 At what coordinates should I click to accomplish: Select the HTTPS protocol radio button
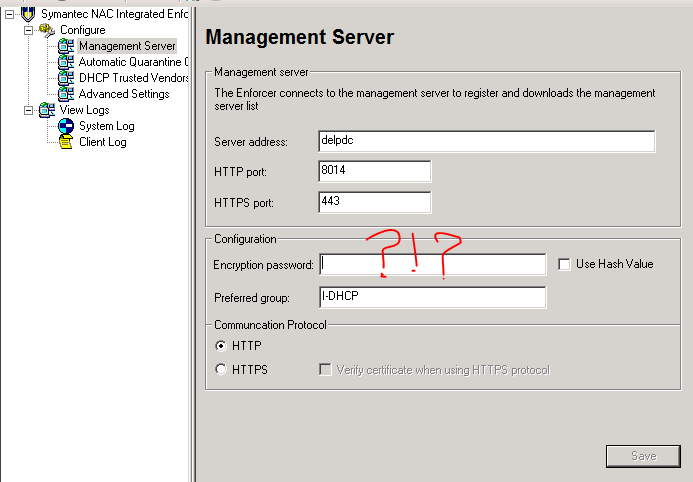[x=221, y=369]
